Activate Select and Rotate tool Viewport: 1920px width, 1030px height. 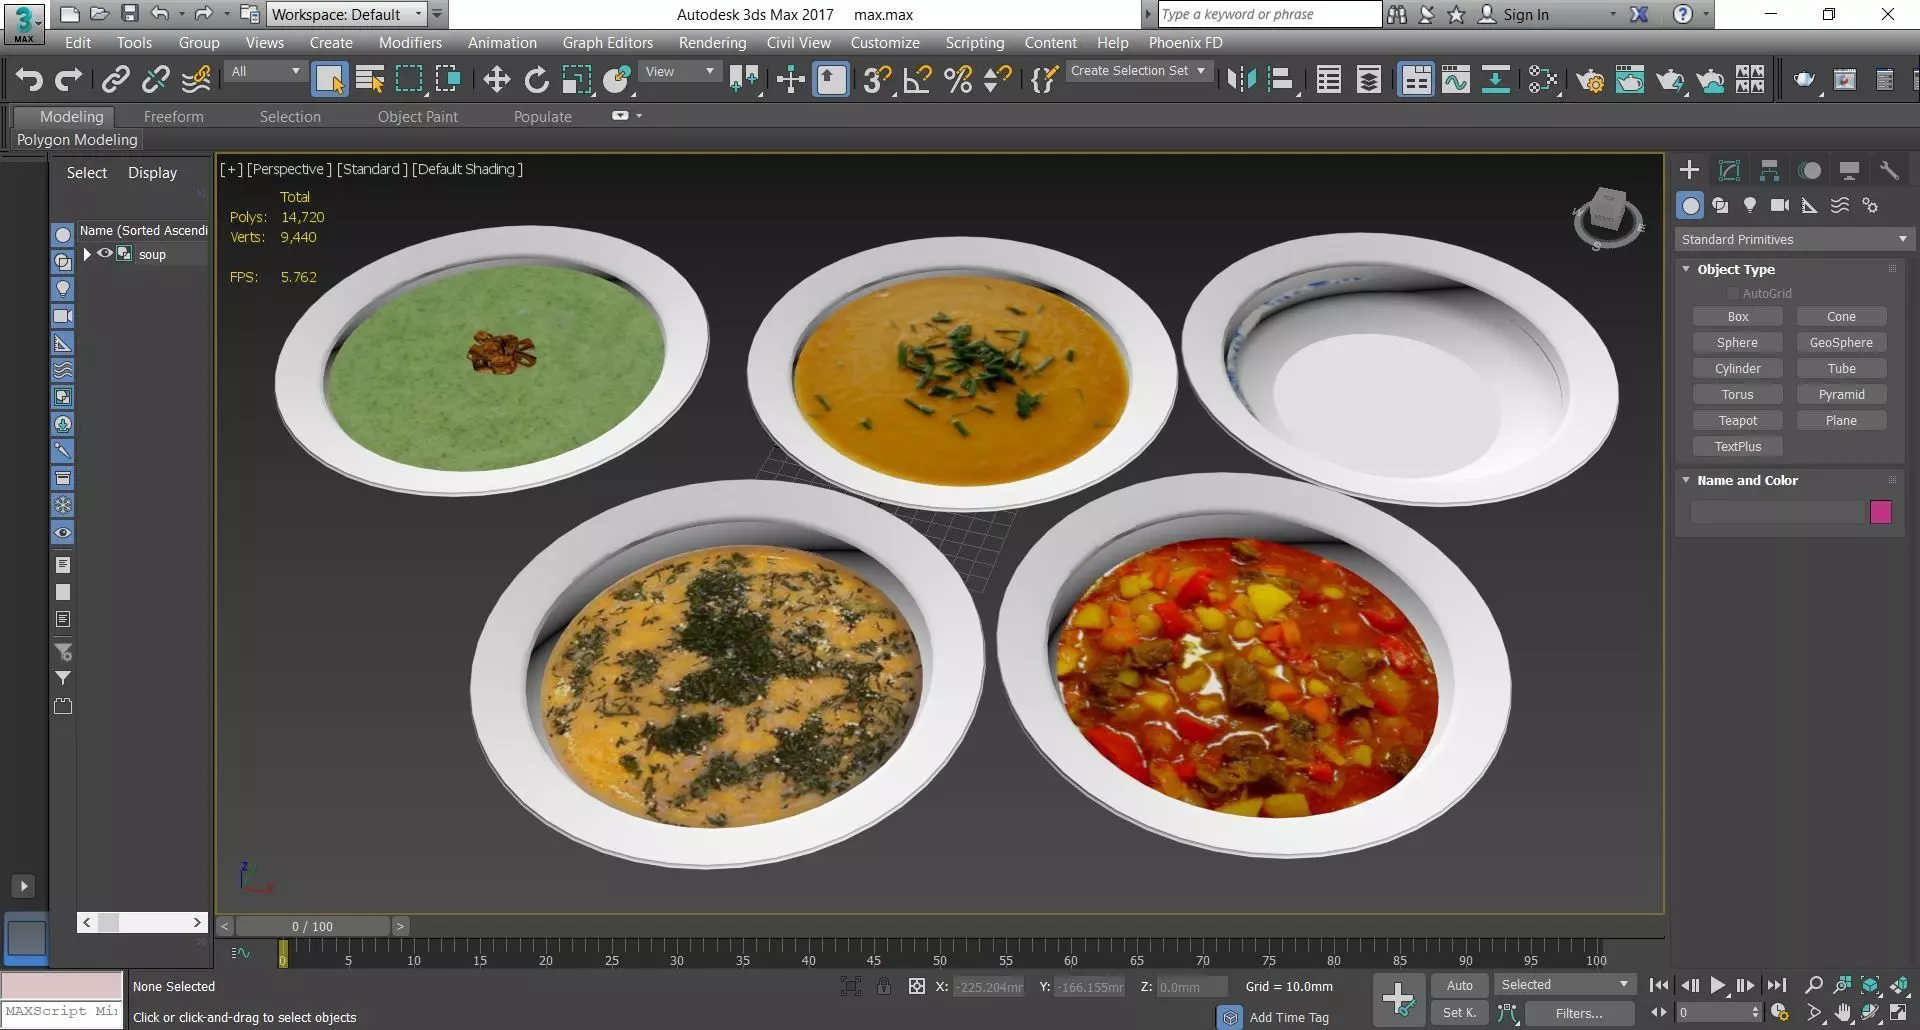(x=537, y=80)
